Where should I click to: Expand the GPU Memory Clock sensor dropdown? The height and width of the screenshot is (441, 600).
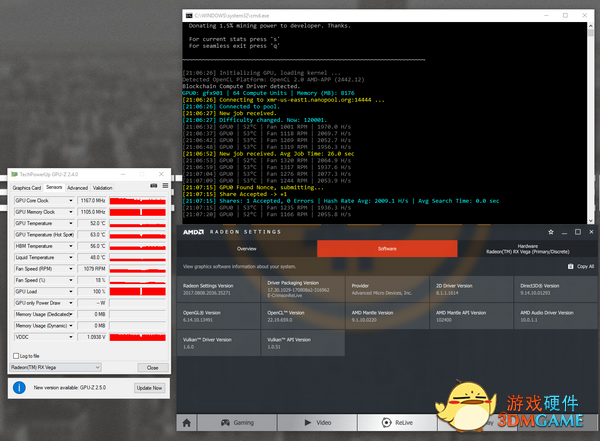(x=71, y=212)
